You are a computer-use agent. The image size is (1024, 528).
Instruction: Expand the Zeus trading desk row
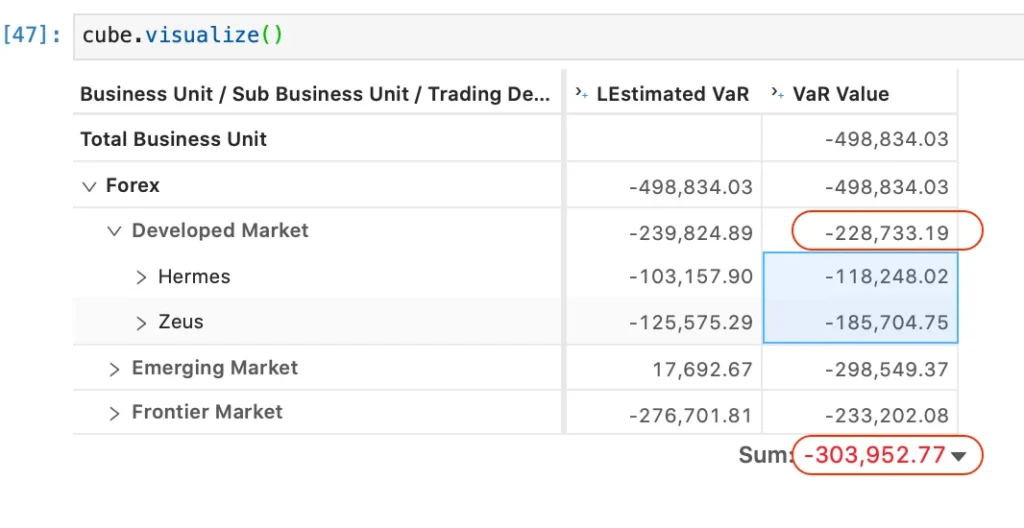141,323
